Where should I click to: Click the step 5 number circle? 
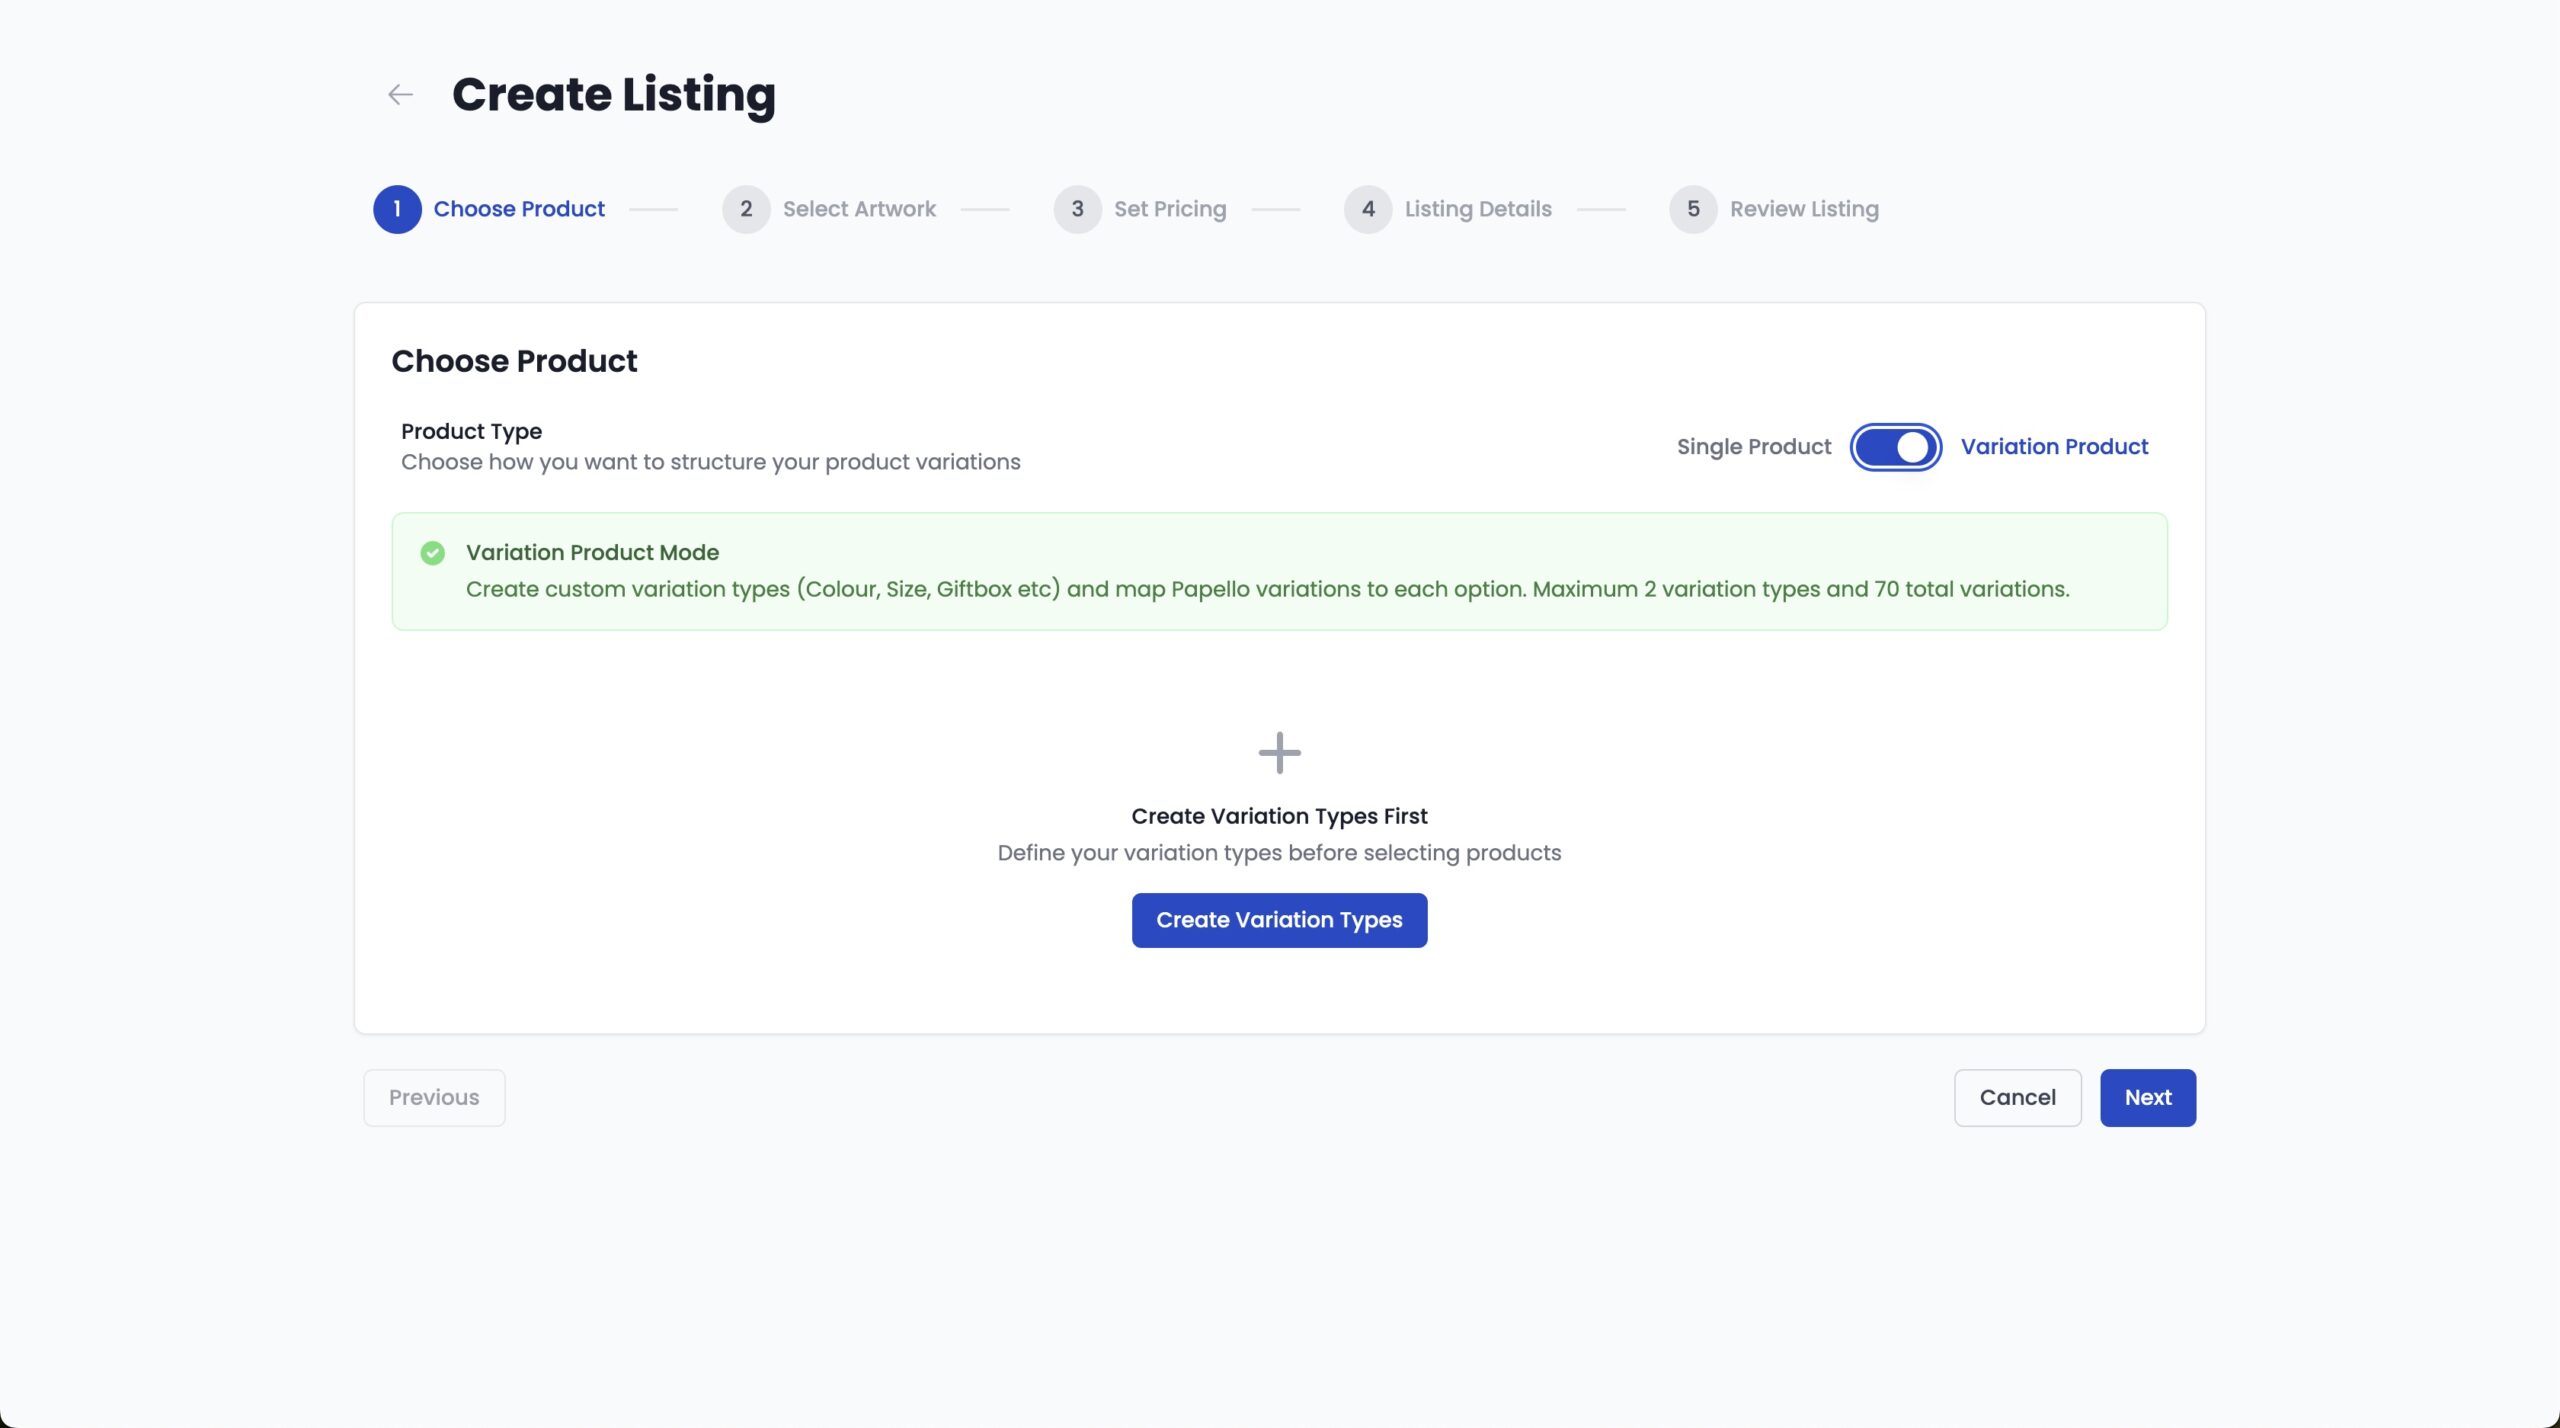[1693, 209]
